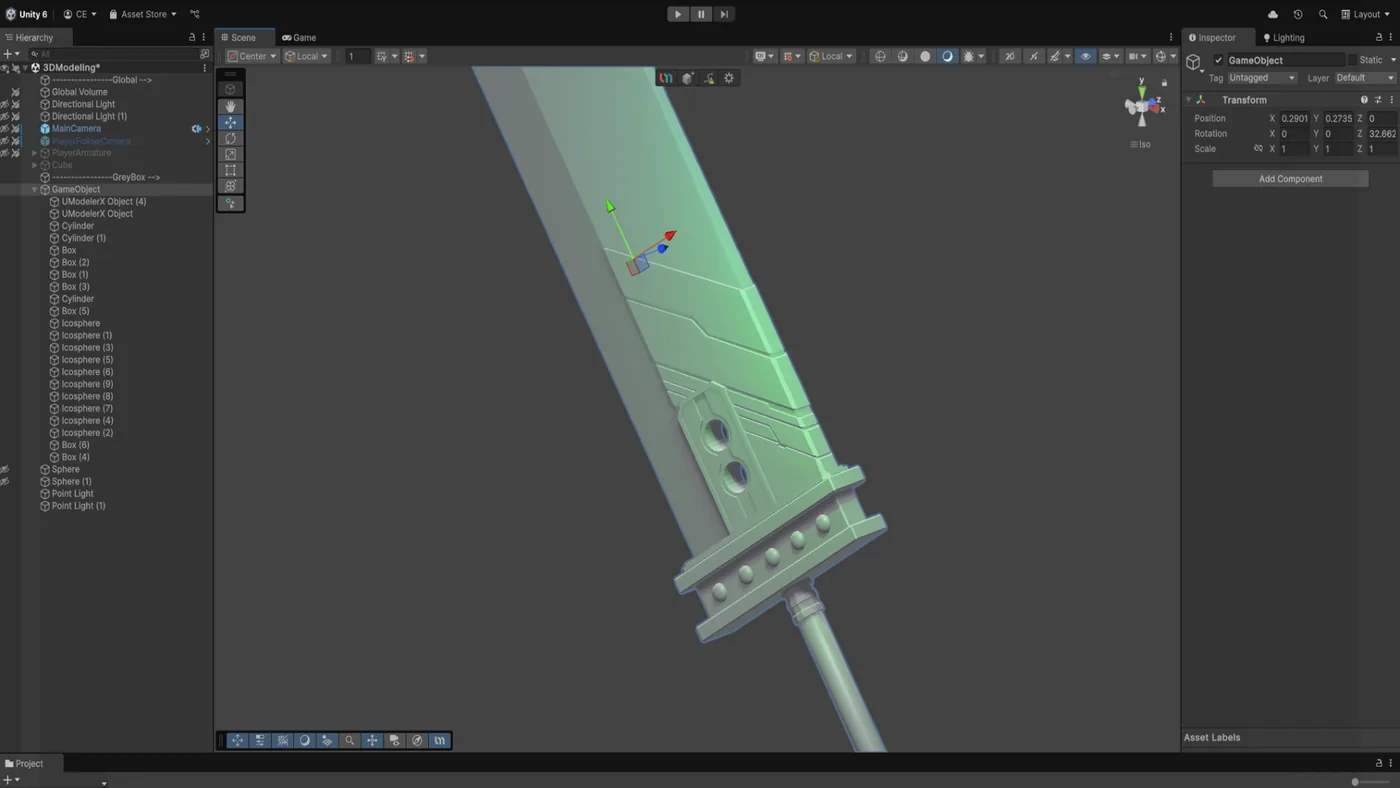The width and height of the screenshot is (1400, 788).
Task: Click the UModeler add cube primitive icon
Action: tap(688, 78)
